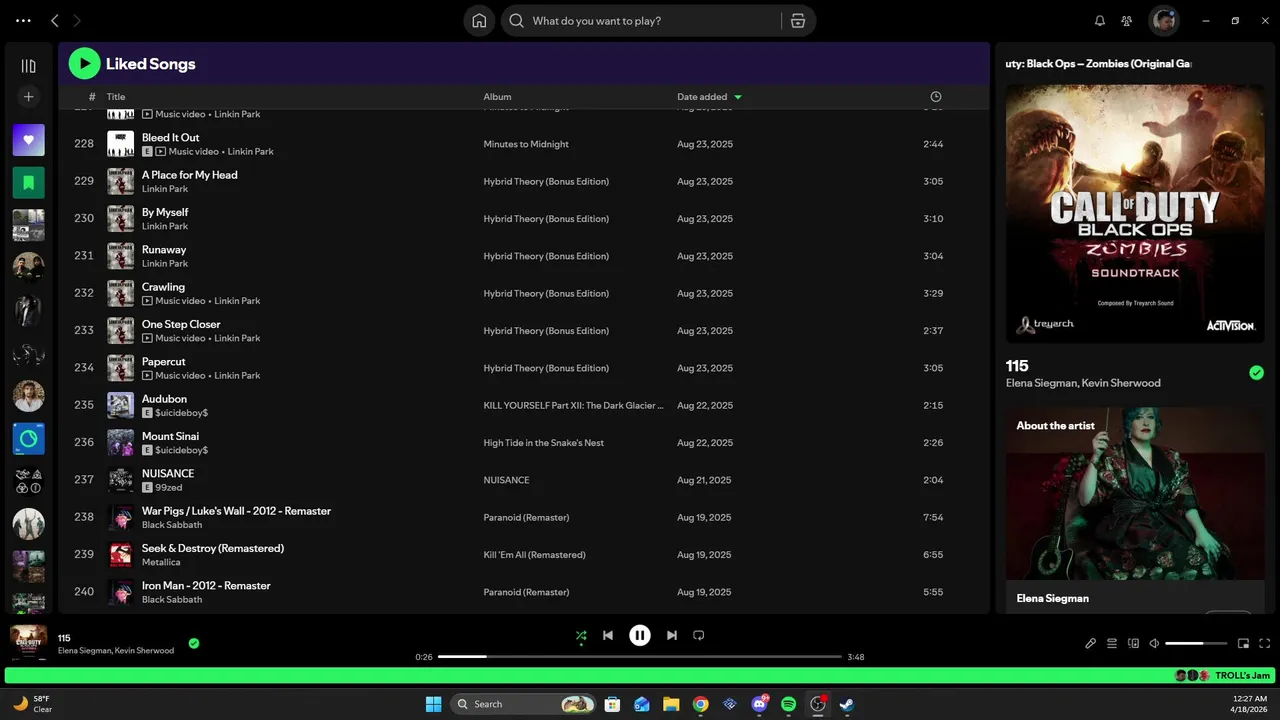The height and width of the screenshot is (720, 1280).
Task: Click the TROLL's Jam green bar
Action: pos(640,676)
